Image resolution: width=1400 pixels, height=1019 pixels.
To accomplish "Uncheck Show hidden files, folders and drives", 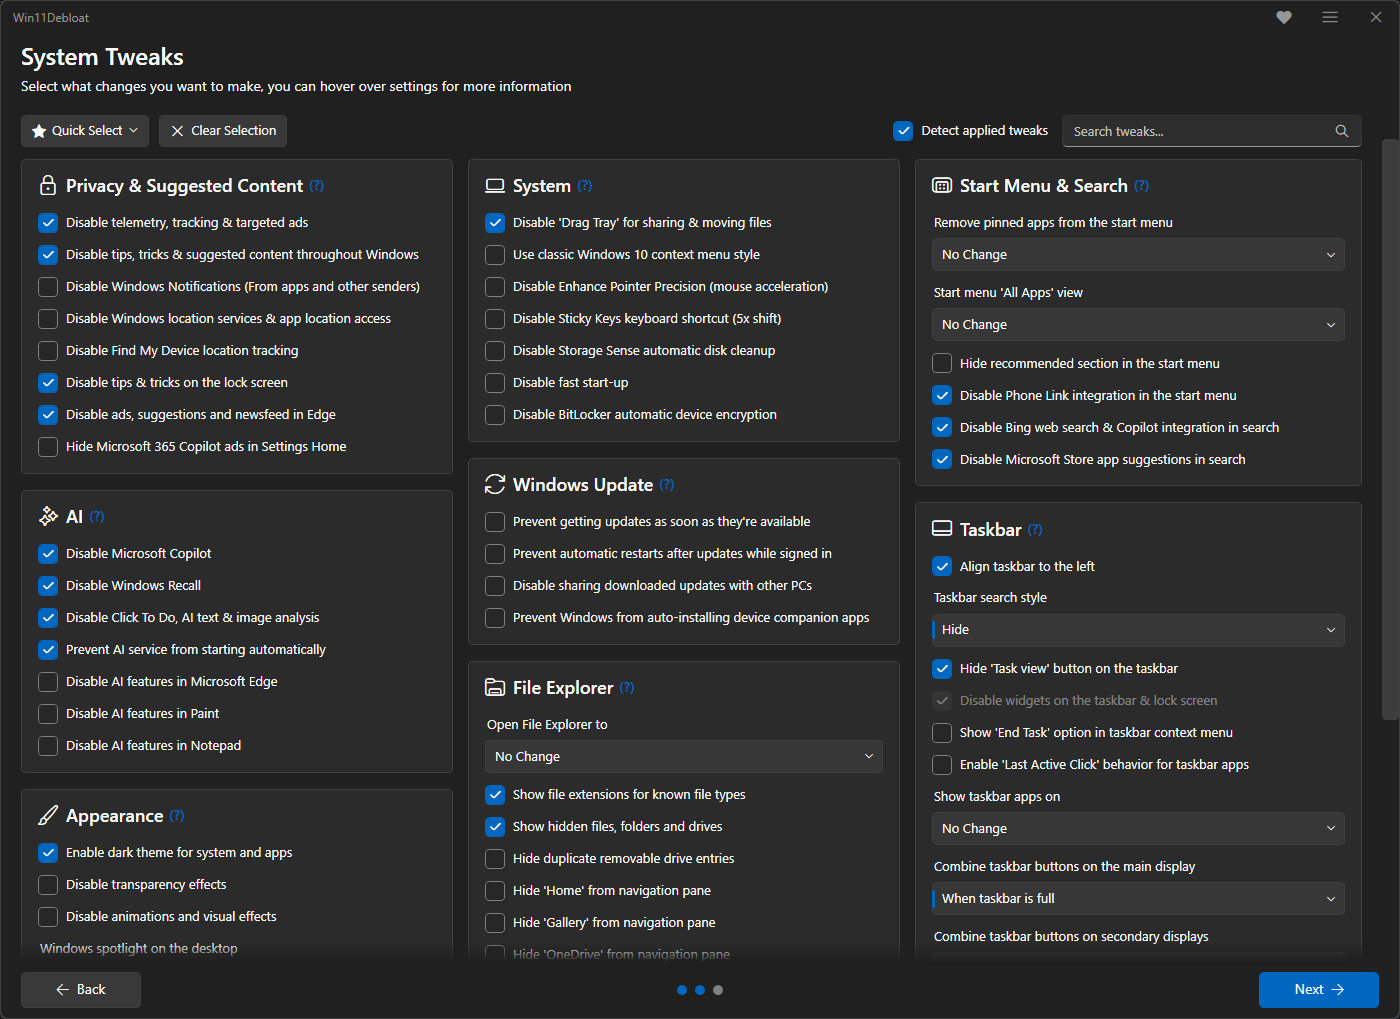I will [x=495, y=827].
